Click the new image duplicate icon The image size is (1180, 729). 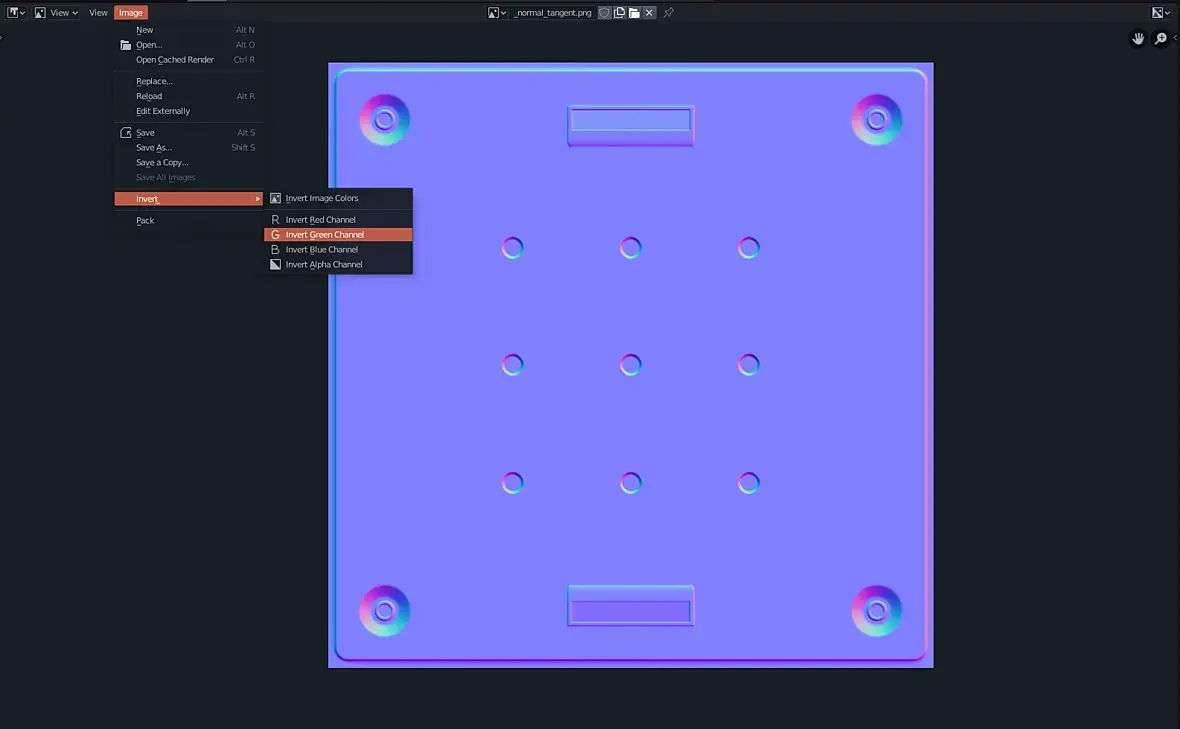click(619, 13)
